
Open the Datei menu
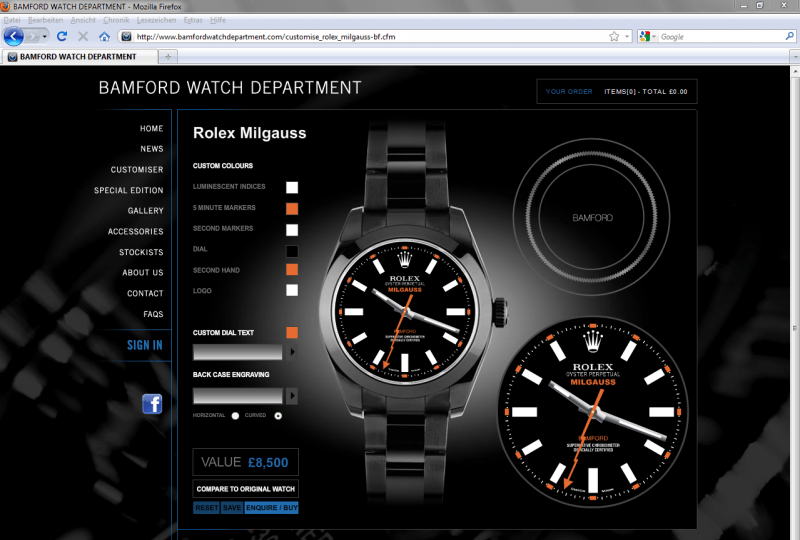coord(12,20)
